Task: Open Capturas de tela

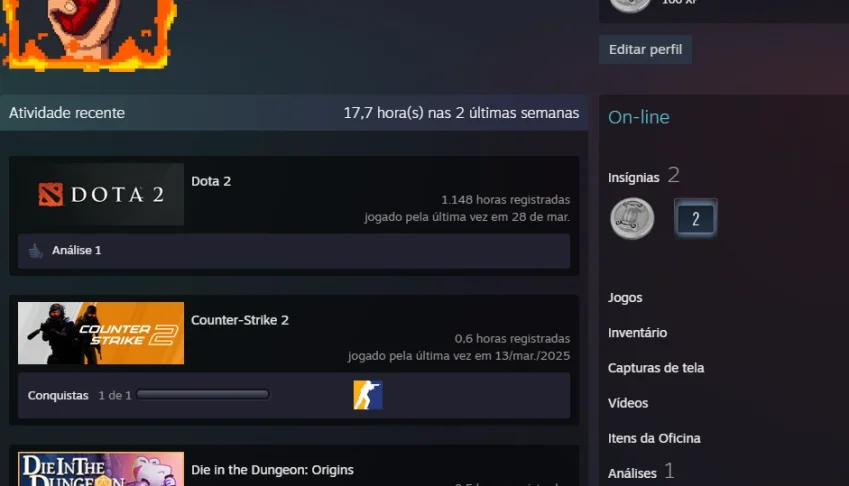Action: pyautogui.click(x=656, y=368)
